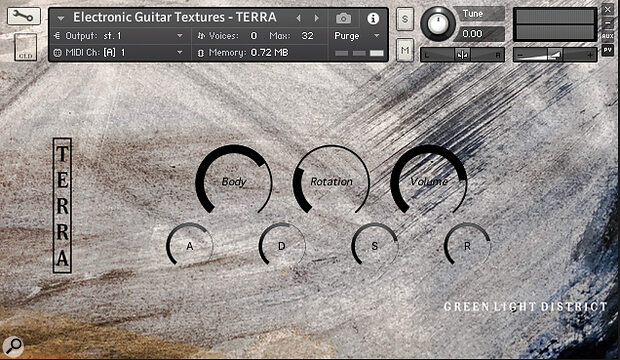Click the Body knob
This screenshot has width=620, height=360.
tap(234, 181)
